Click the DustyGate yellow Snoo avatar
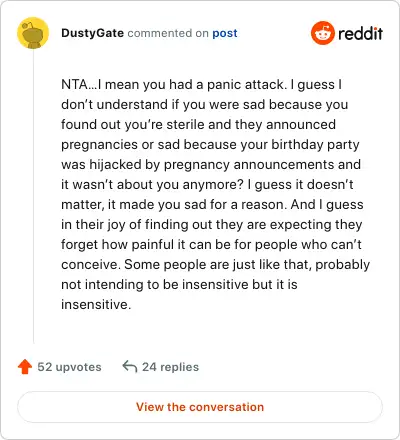The image size is (400, 440). (33, 33)
